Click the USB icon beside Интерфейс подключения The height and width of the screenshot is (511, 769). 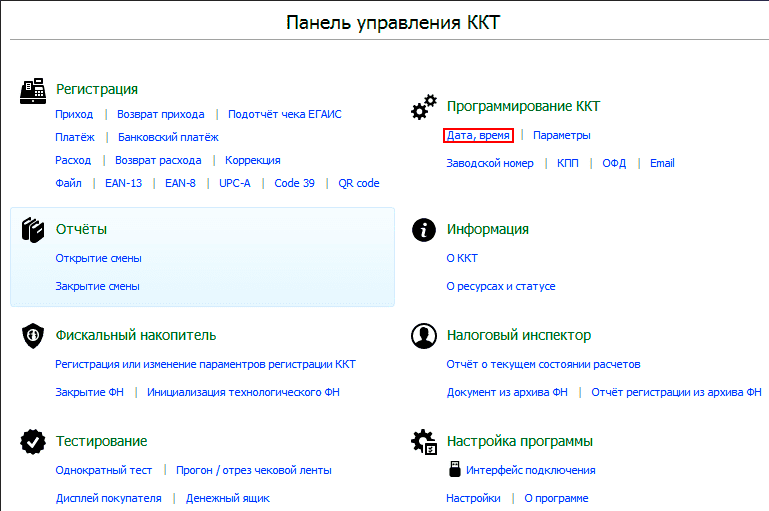(455, 469)
